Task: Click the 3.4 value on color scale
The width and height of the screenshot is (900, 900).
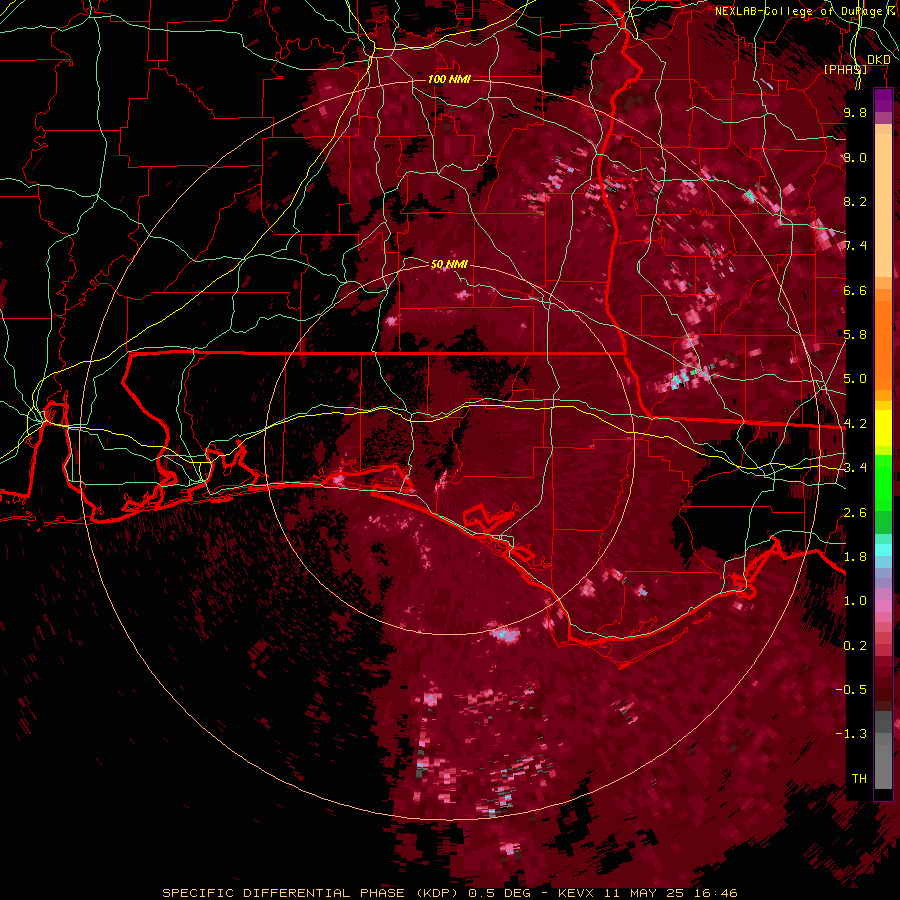Action: [x=855, y=468]
